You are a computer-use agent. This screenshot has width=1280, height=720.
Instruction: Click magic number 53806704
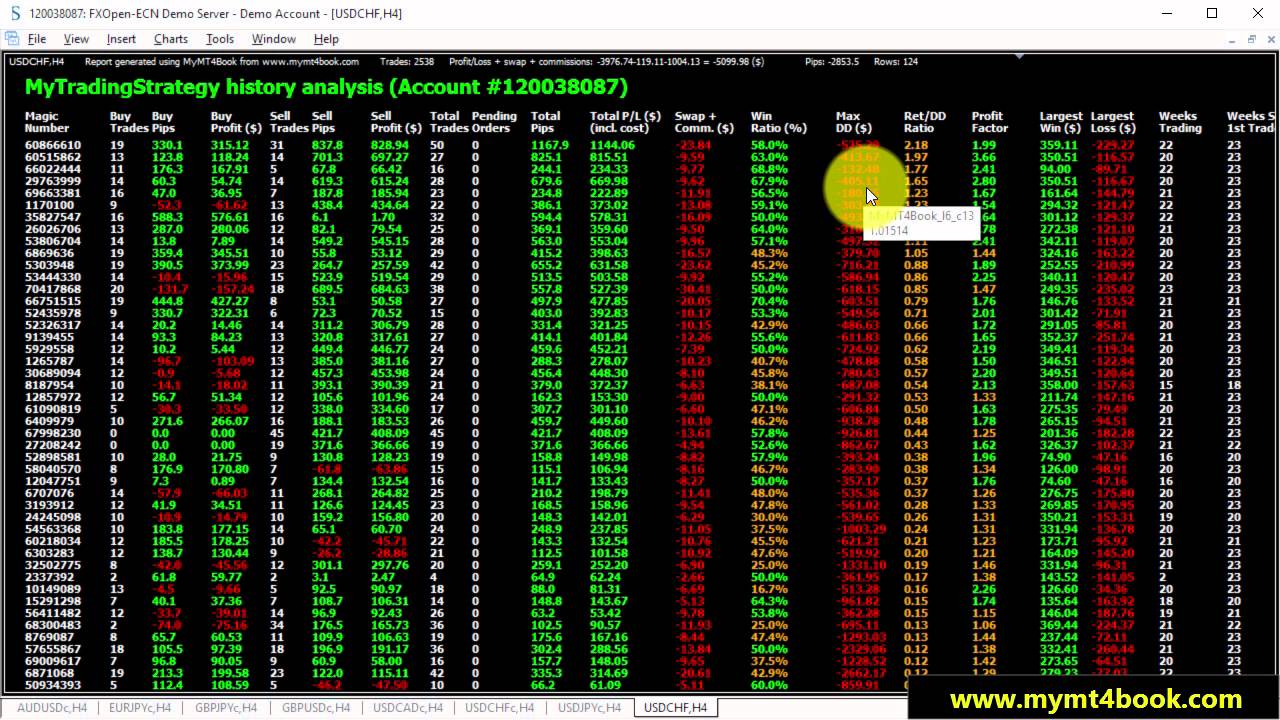[x=53, y=241]
